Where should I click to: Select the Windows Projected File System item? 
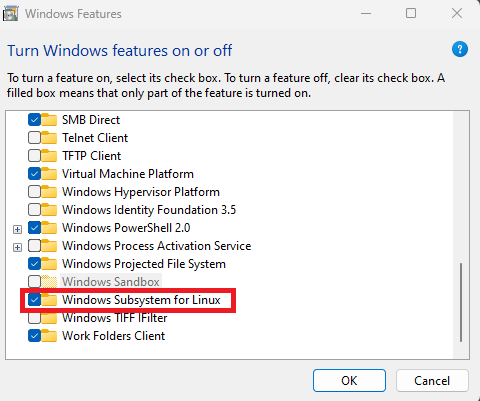point(144,264)
